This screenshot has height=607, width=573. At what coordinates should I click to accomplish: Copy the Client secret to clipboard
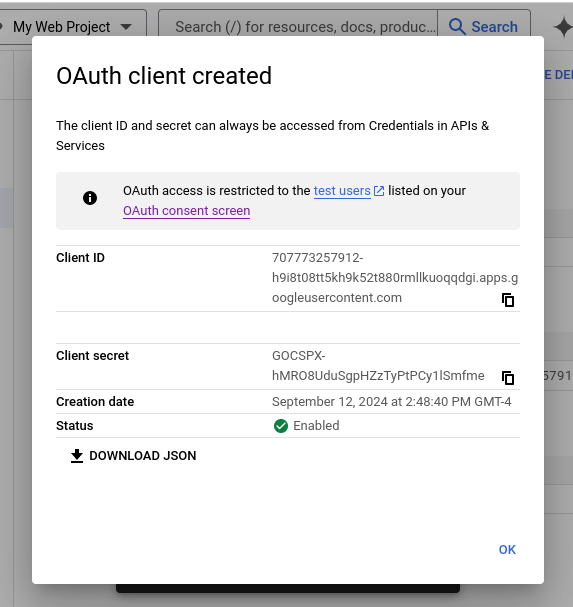point(508,377)
